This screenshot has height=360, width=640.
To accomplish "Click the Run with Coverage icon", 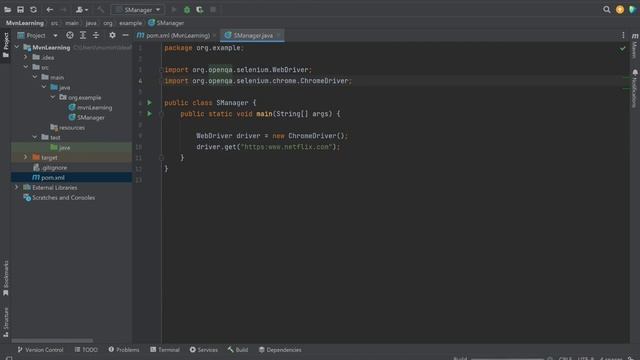I will tap(200, 9).
